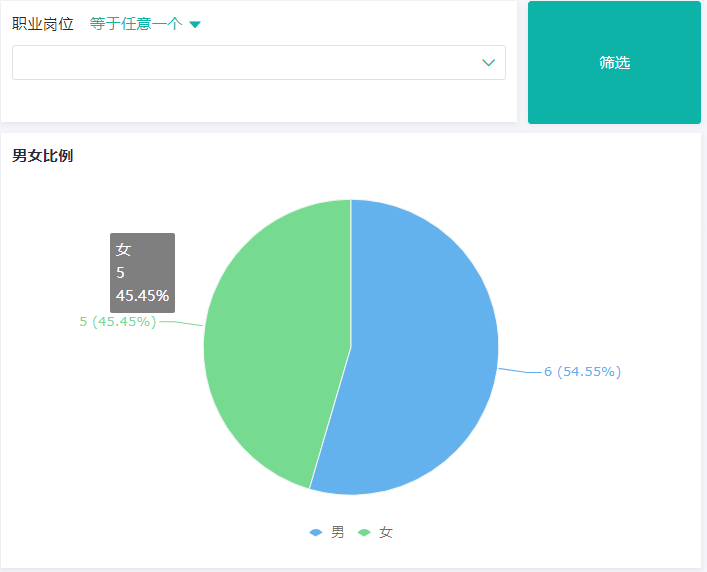The image size is (707, 572).
Task: Click the 职业岗位 filter label
Action: pyautogui.click(x=42, y=24)
